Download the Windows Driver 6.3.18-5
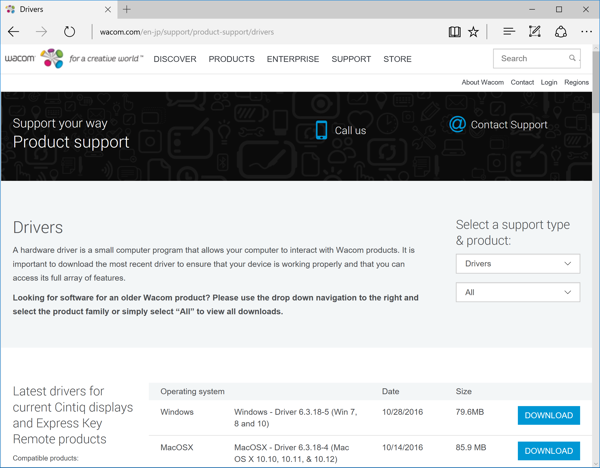600x468 pixels. click(x=549, y=415)
